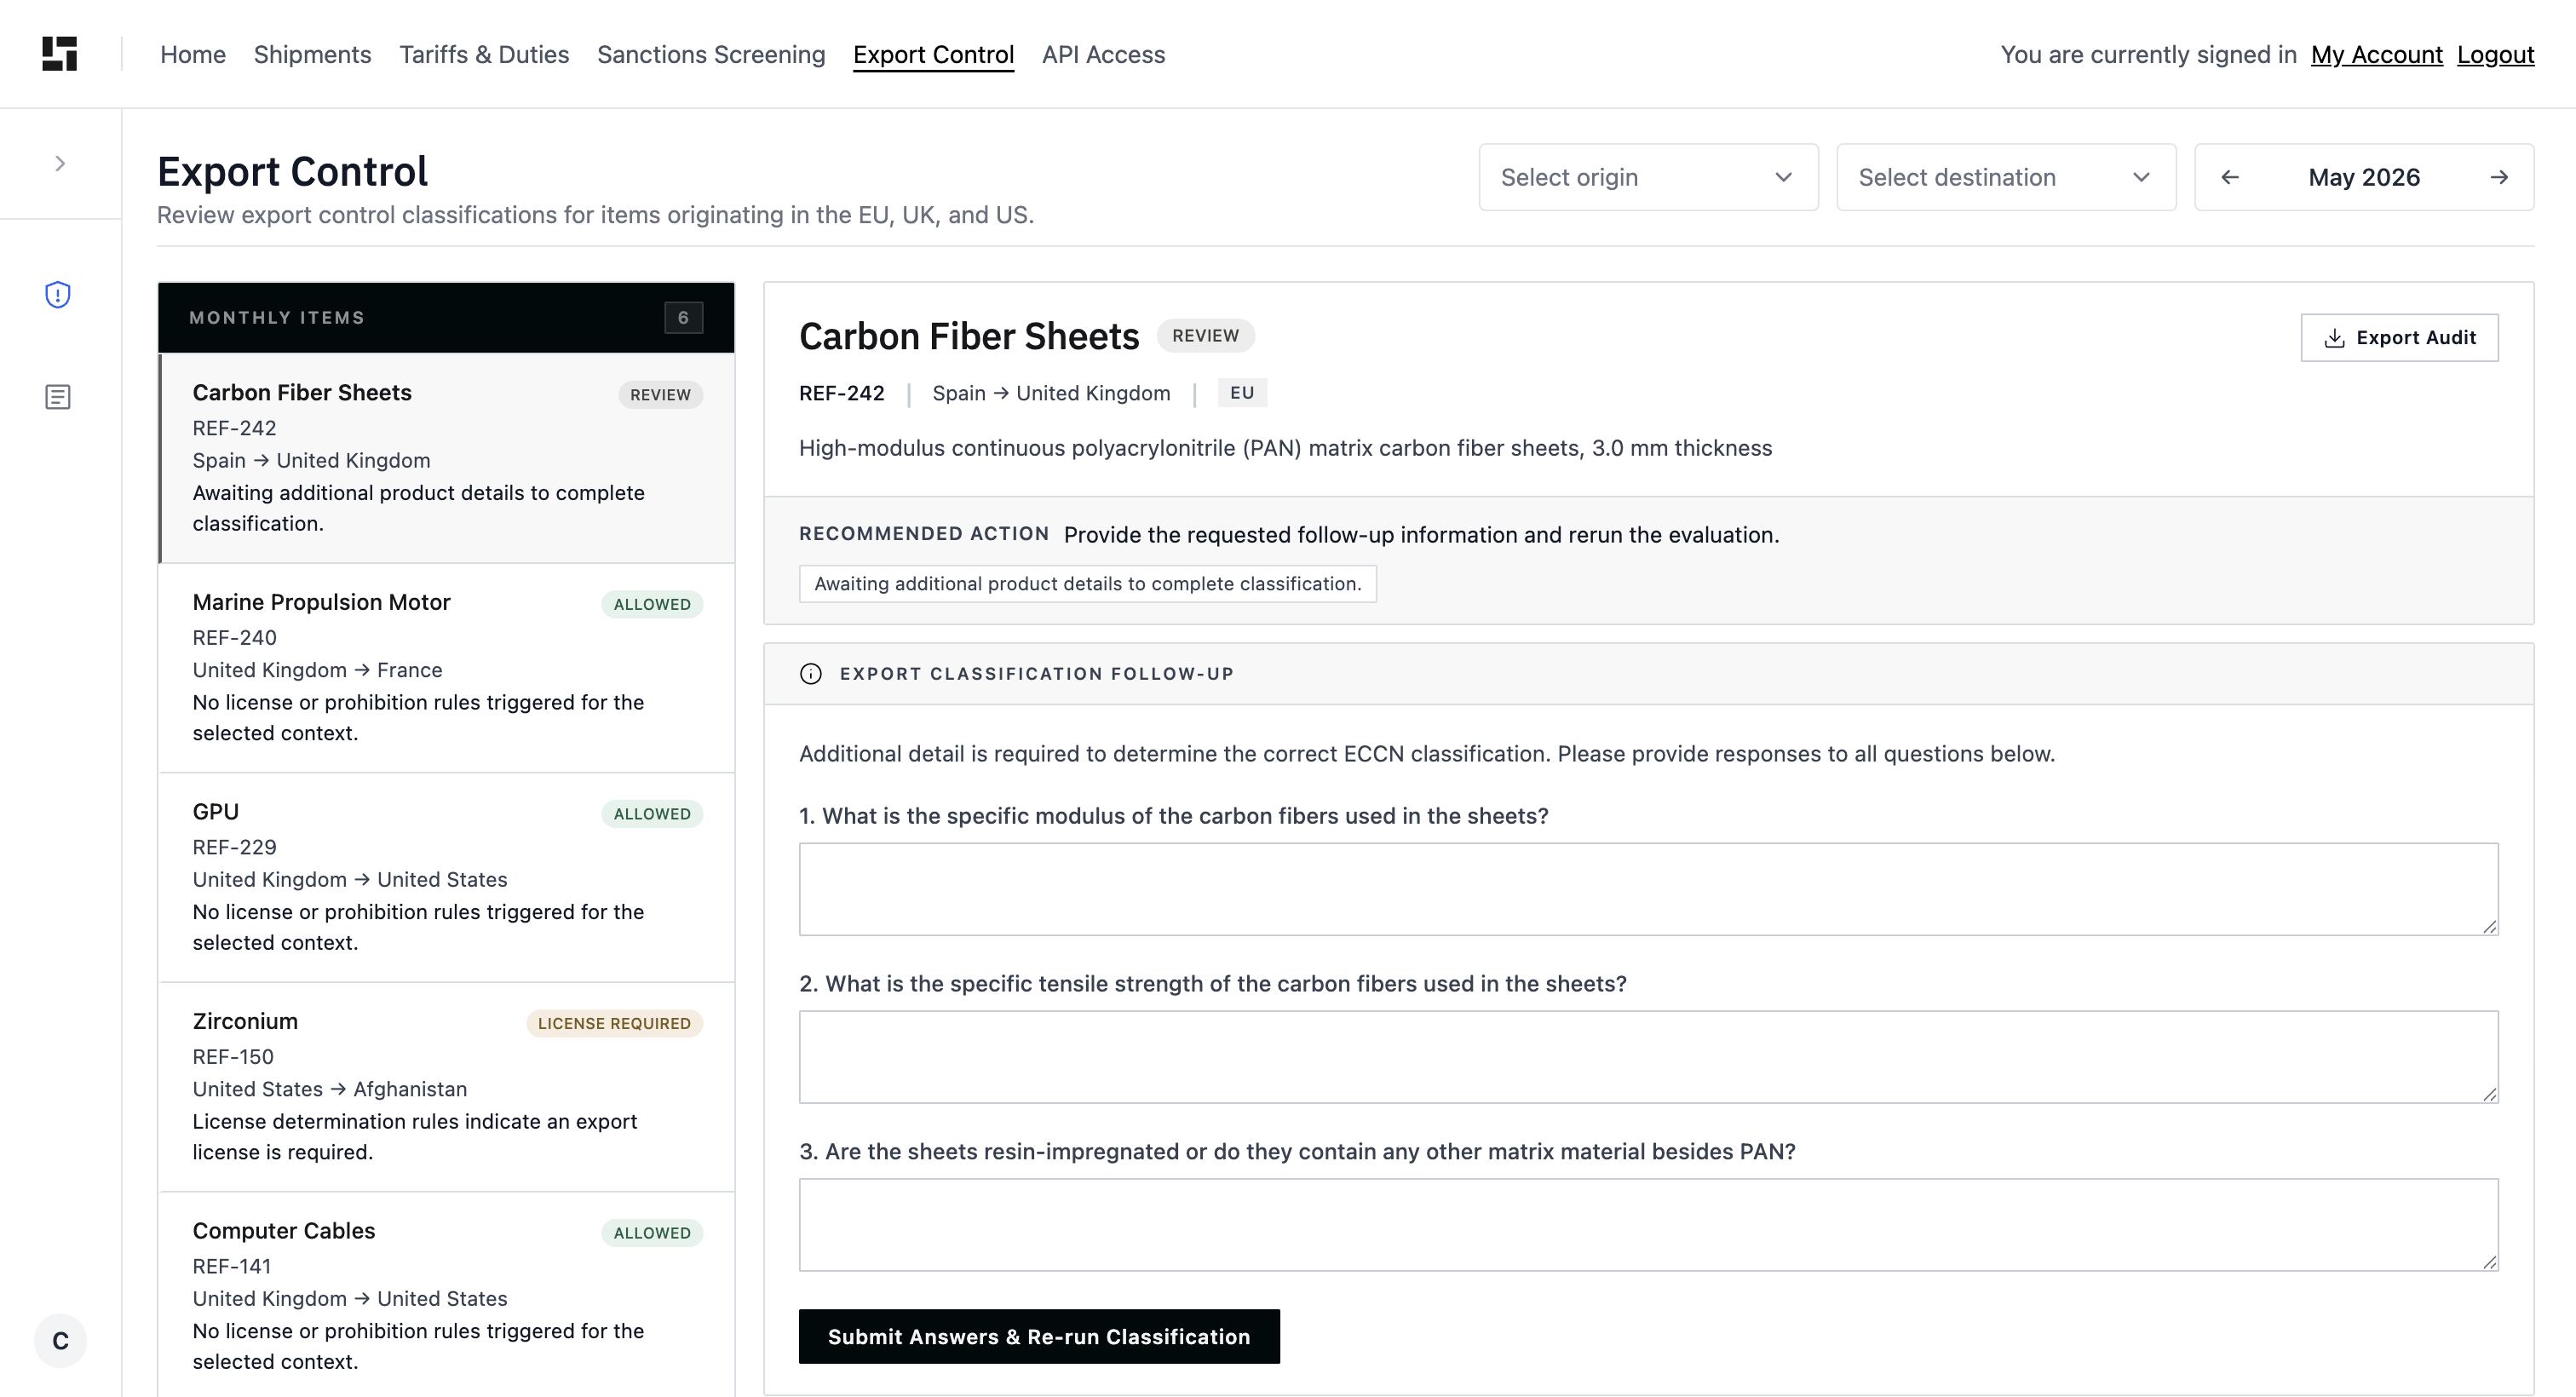2576x1397 pixels.
Task: Click the info icon beside Export Classification Follow-up
Action: pyautogui.click(x=811, y=674)
